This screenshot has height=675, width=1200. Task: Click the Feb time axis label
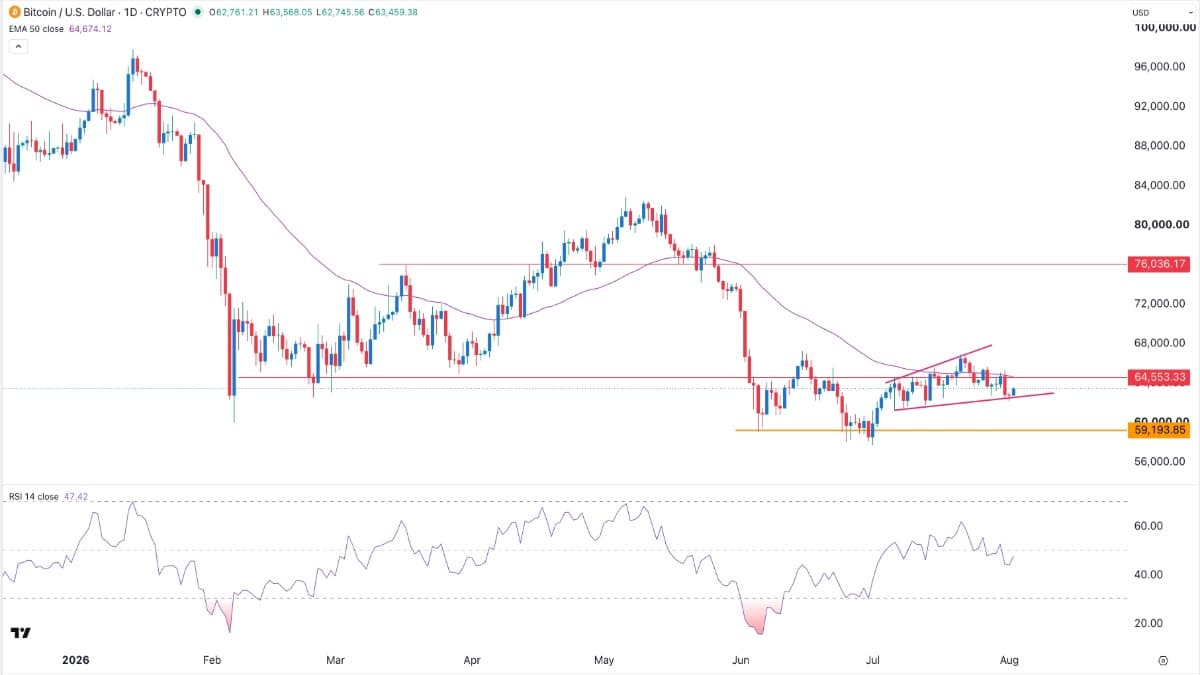tap(211, 660)
